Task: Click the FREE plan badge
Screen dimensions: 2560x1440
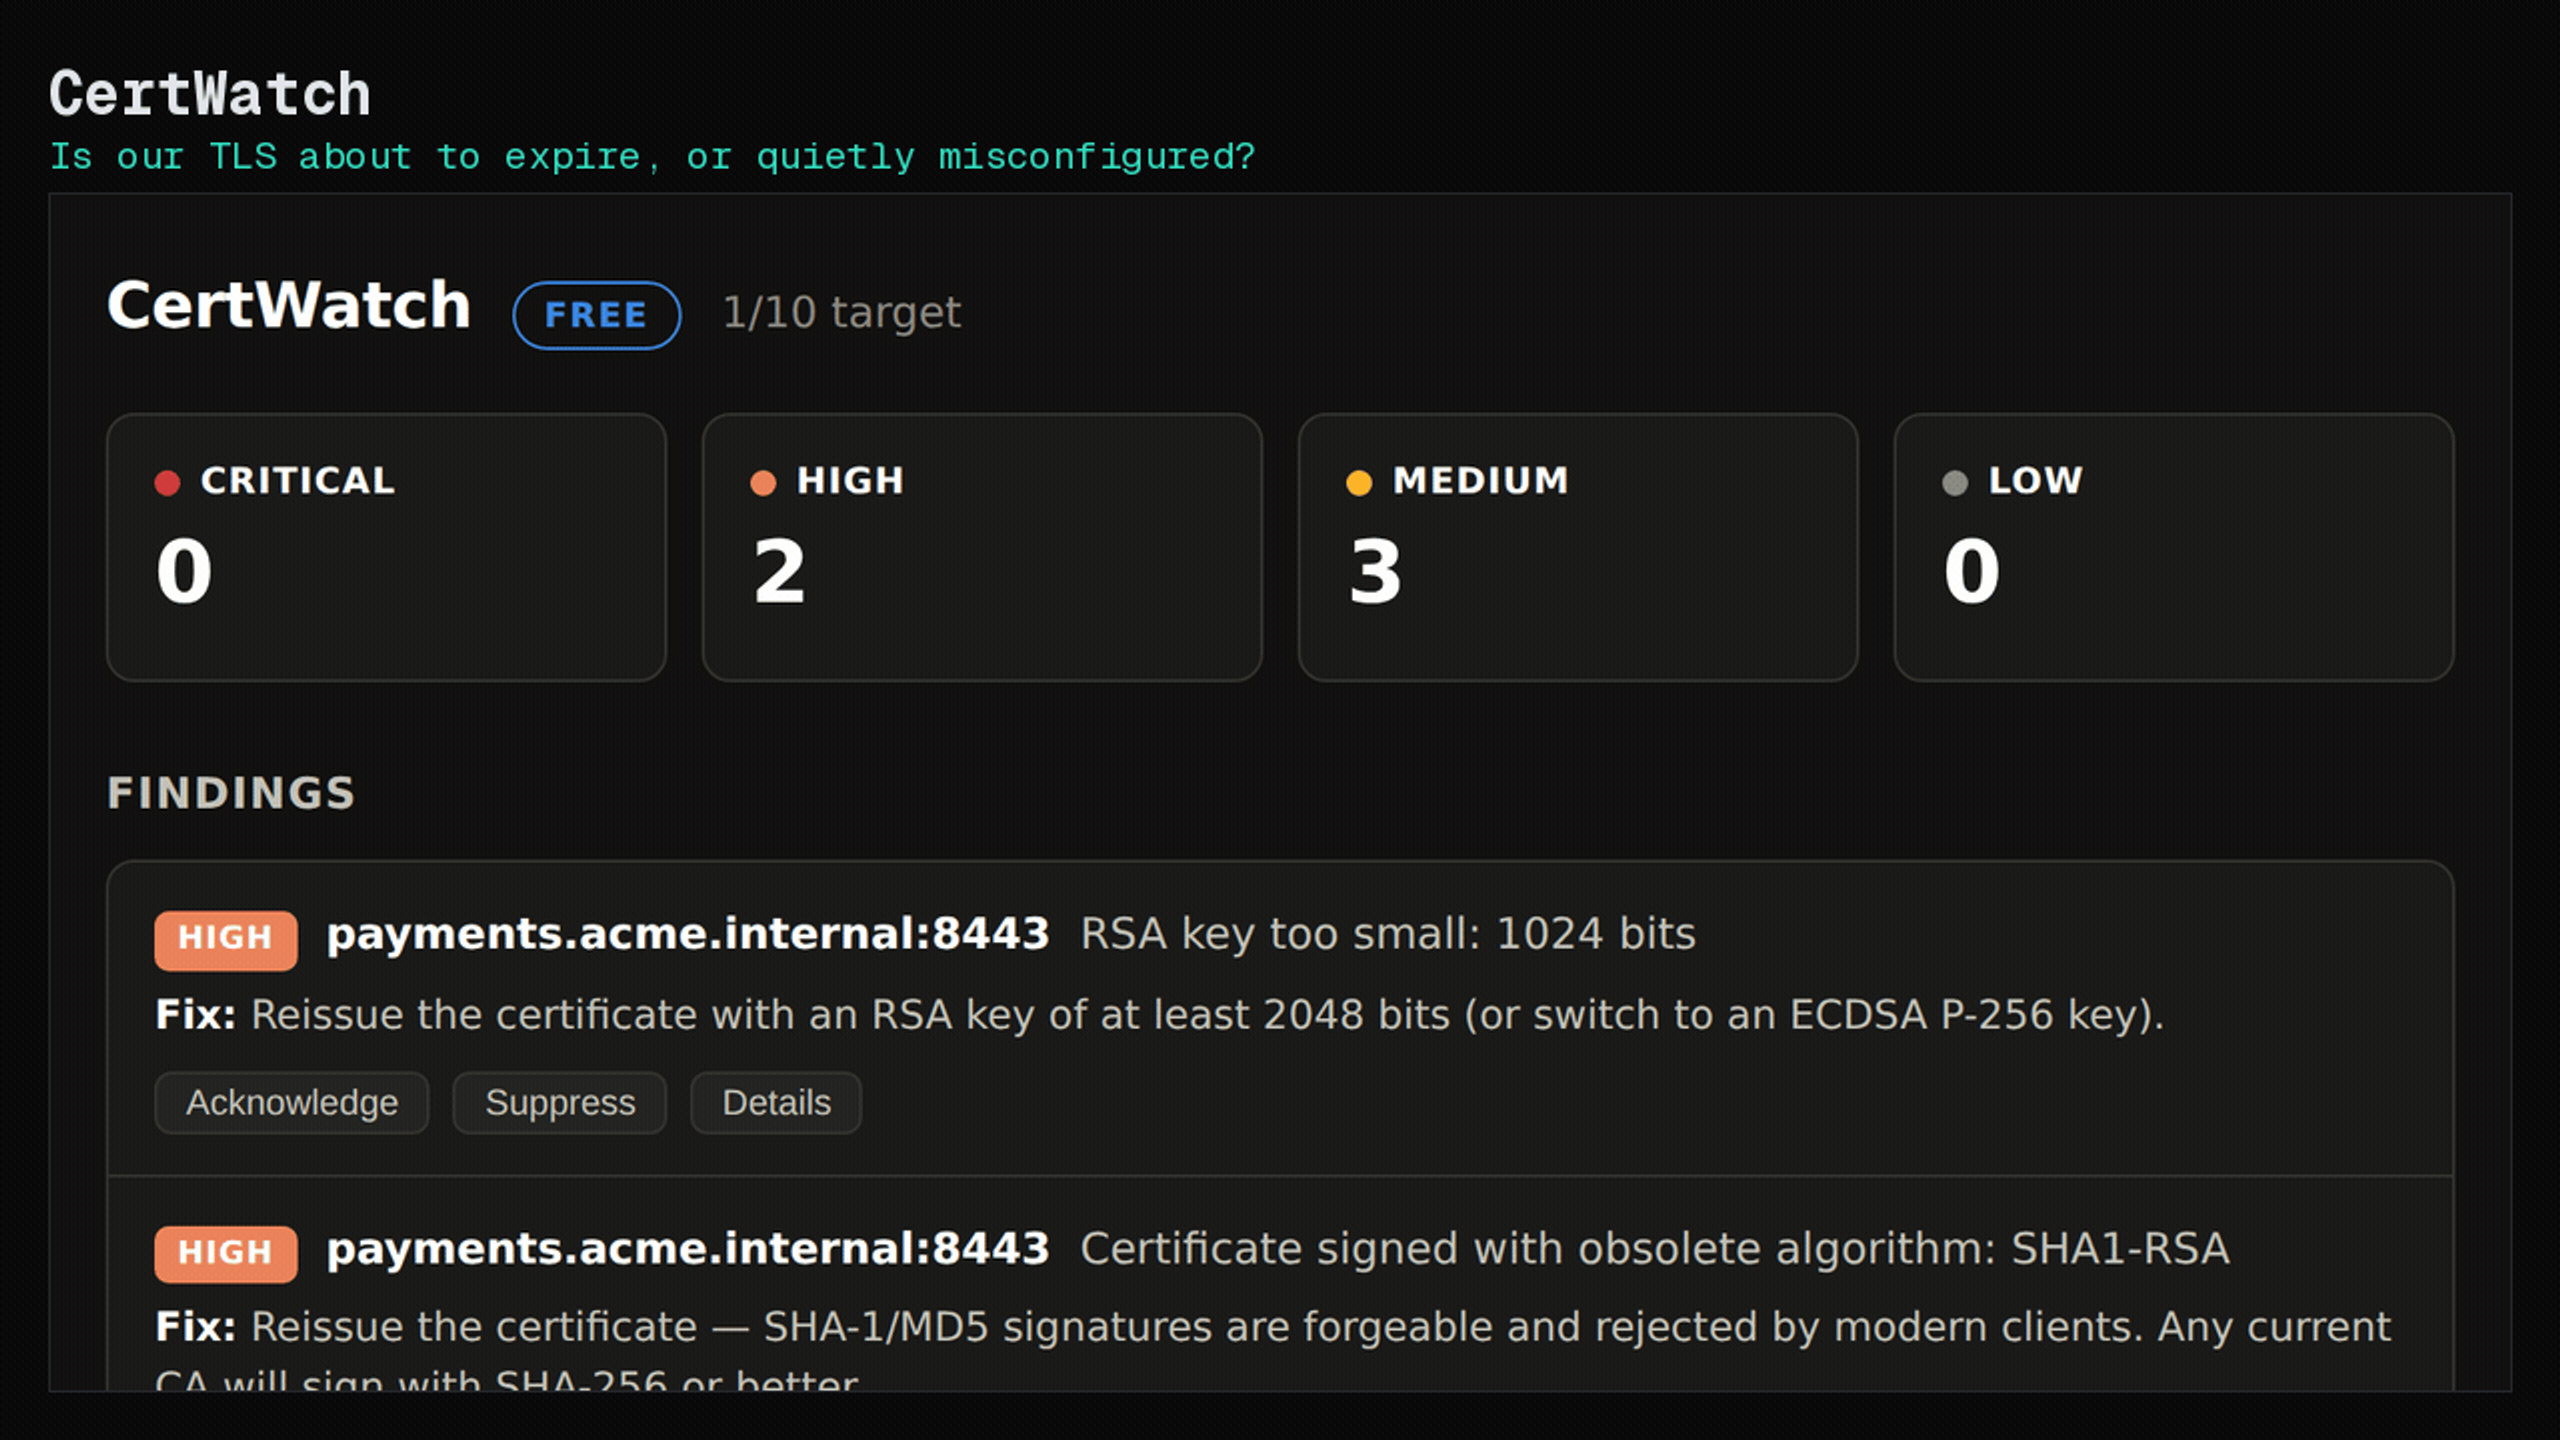Action: pos(597,315)
